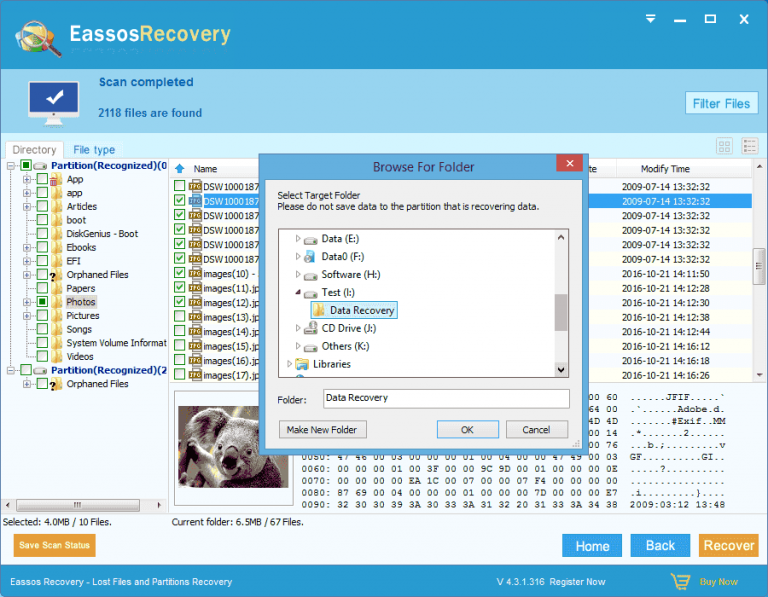Expand the Data (E:) drive node
Viewport: 768px width, 597px height.
pos(297,239)
